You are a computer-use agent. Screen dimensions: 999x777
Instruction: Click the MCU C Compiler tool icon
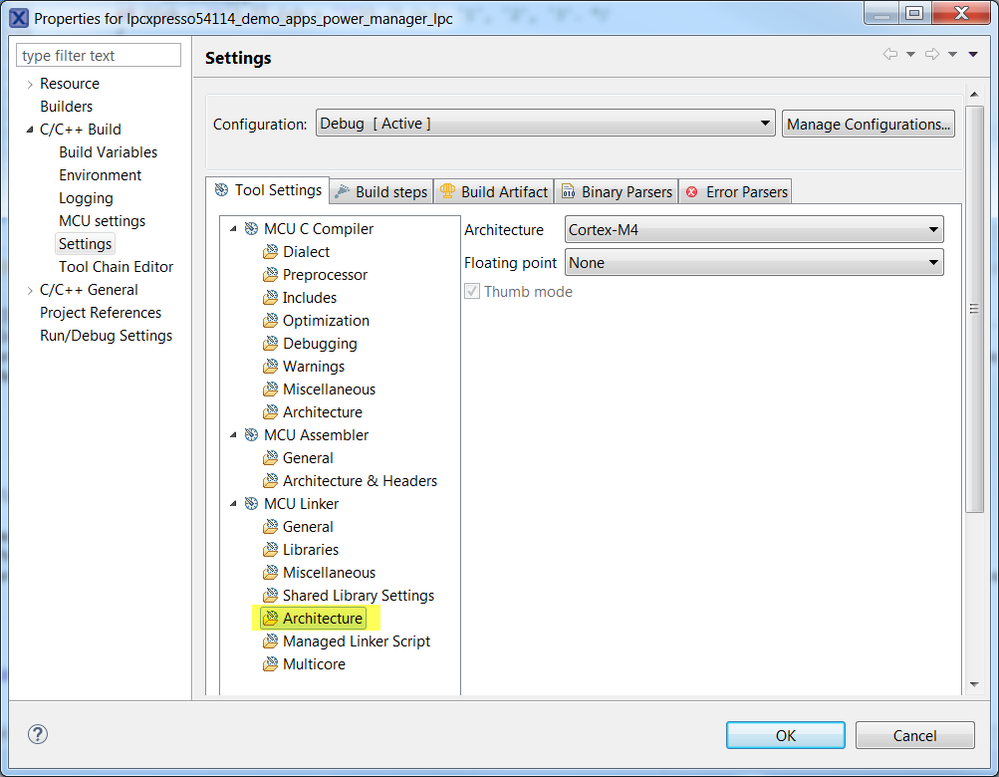(252, 229)
